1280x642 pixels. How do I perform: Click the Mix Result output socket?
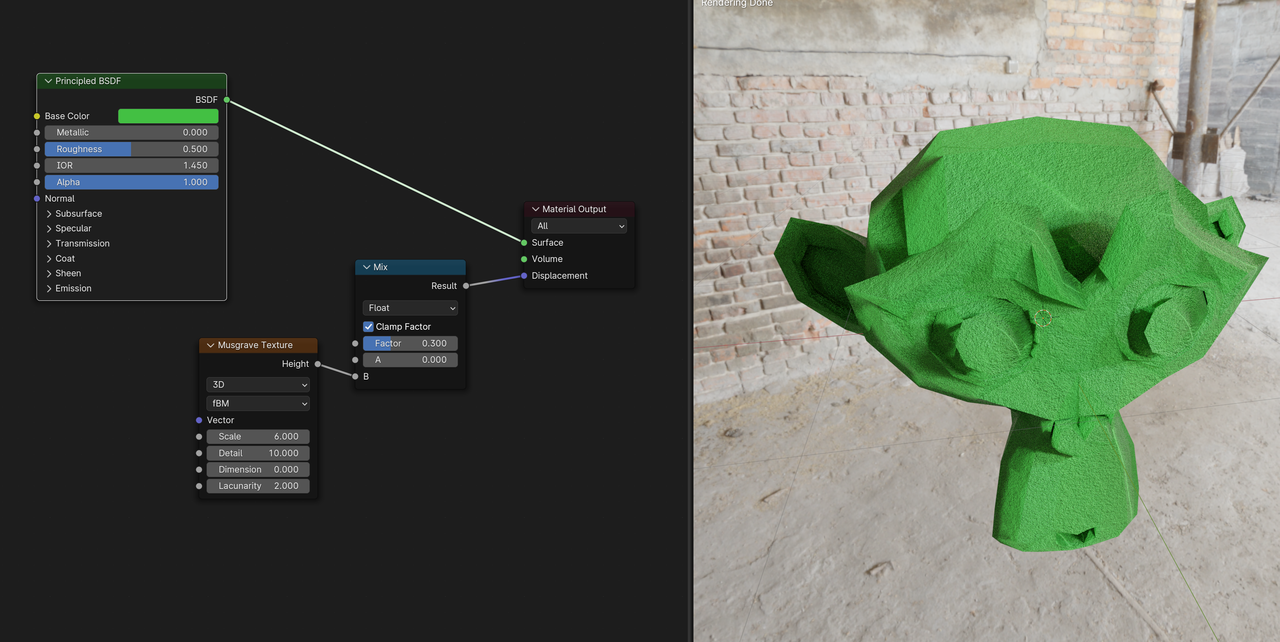coord(466,286)
